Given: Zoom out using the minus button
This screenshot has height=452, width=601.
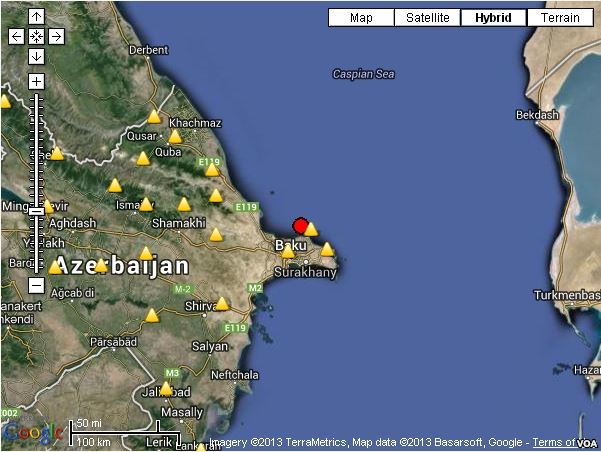Looking at the screenshot, I should tap(36, 284).
